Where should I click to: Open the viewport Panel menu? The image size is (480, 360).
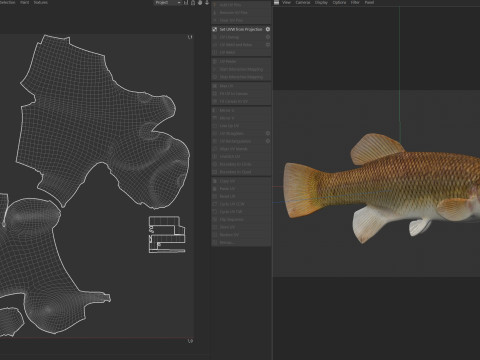pyautogui.click(x=369, y=2)
